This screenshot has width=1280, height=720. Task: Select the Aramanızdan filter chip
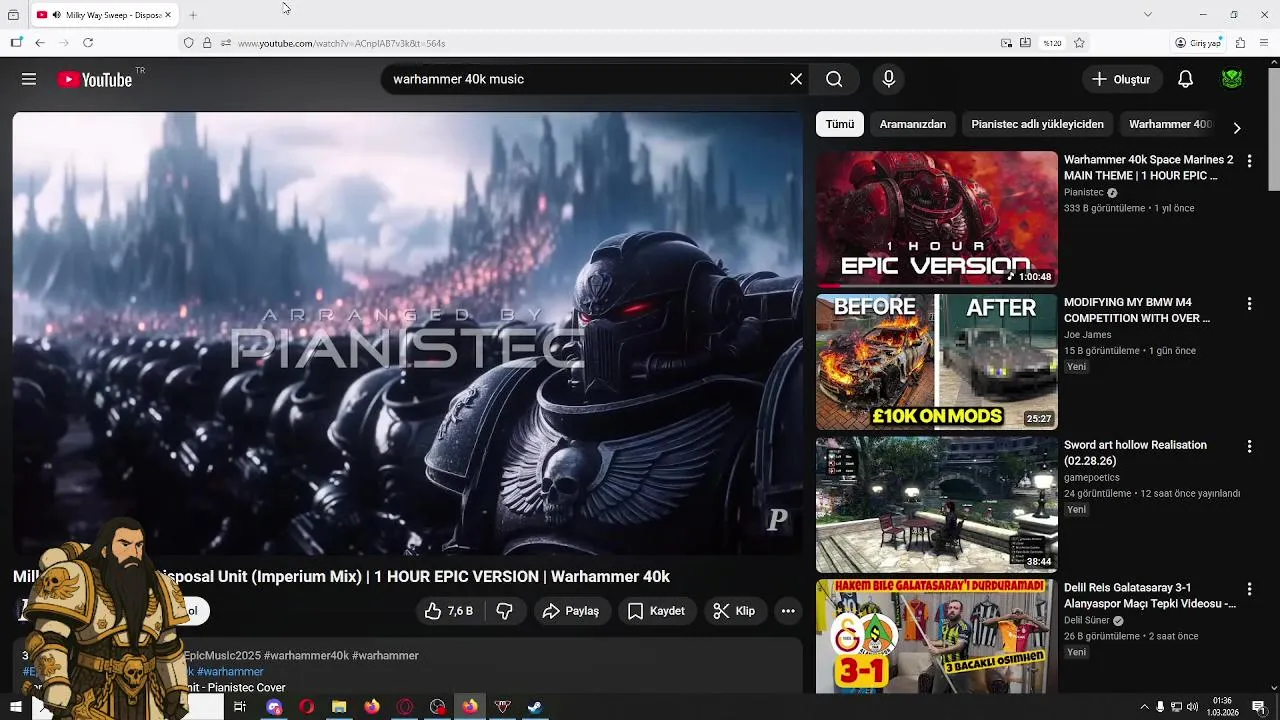tap(912, 125)
